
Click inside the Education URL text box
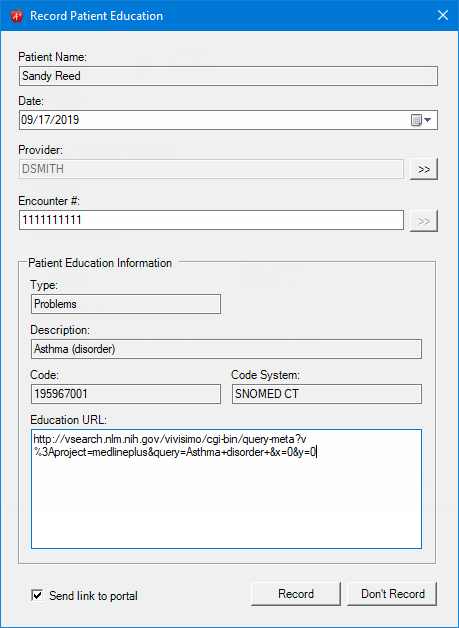click(x=226, y=489)
